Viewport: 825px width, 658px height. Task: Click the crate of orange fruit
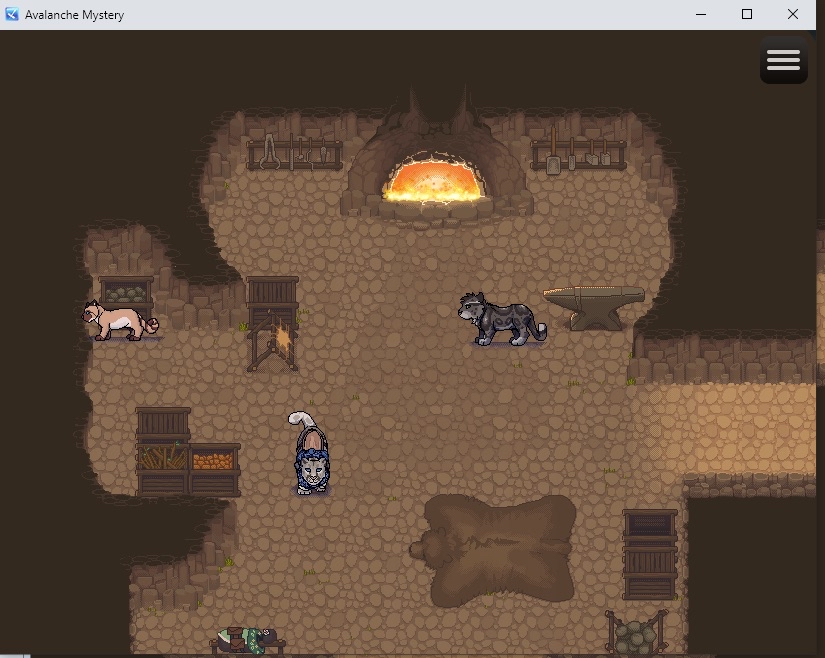coord(213,470)
